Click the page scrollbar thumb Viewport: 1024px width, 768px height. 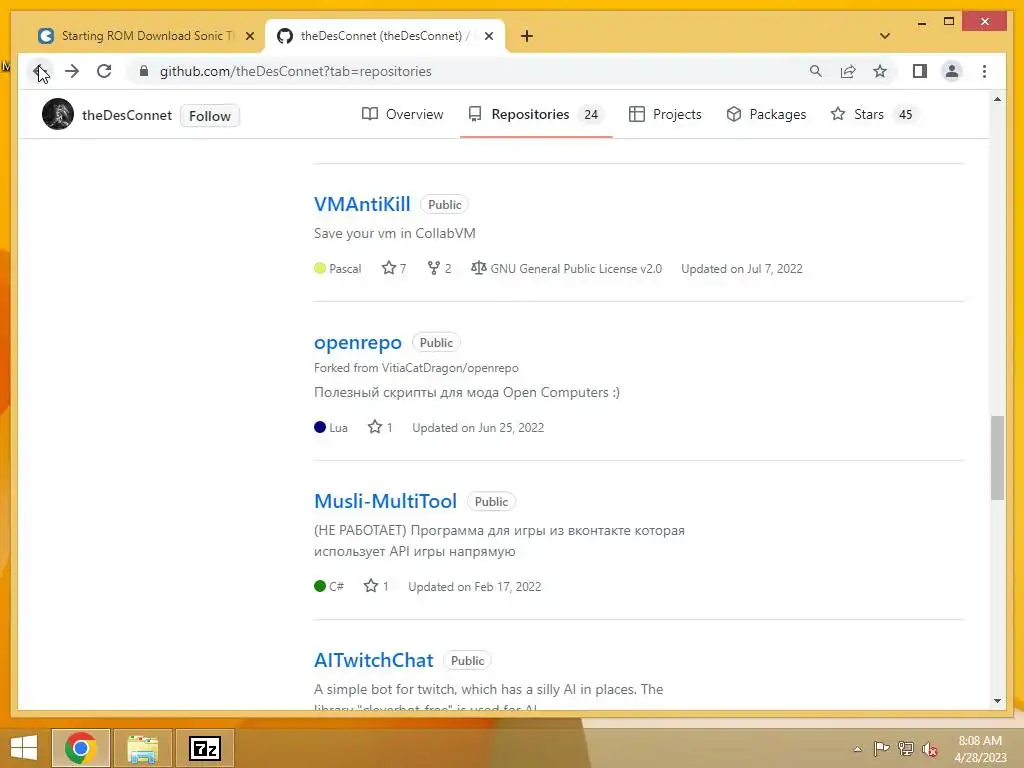[997, 457]
